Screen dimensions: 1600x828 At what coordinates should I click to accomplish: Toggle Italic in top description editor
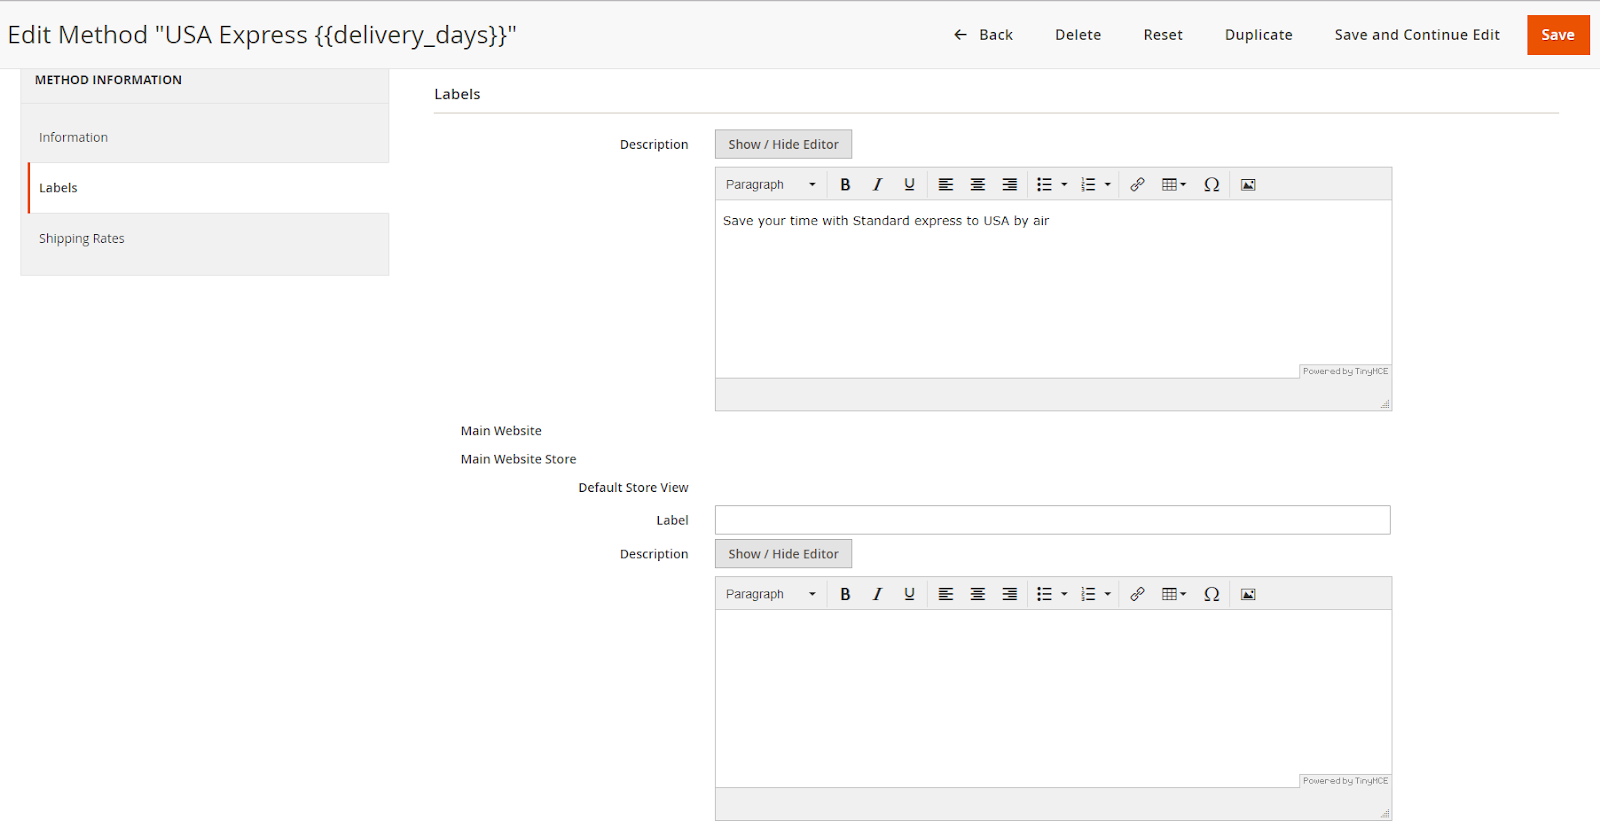click(877, 185)
